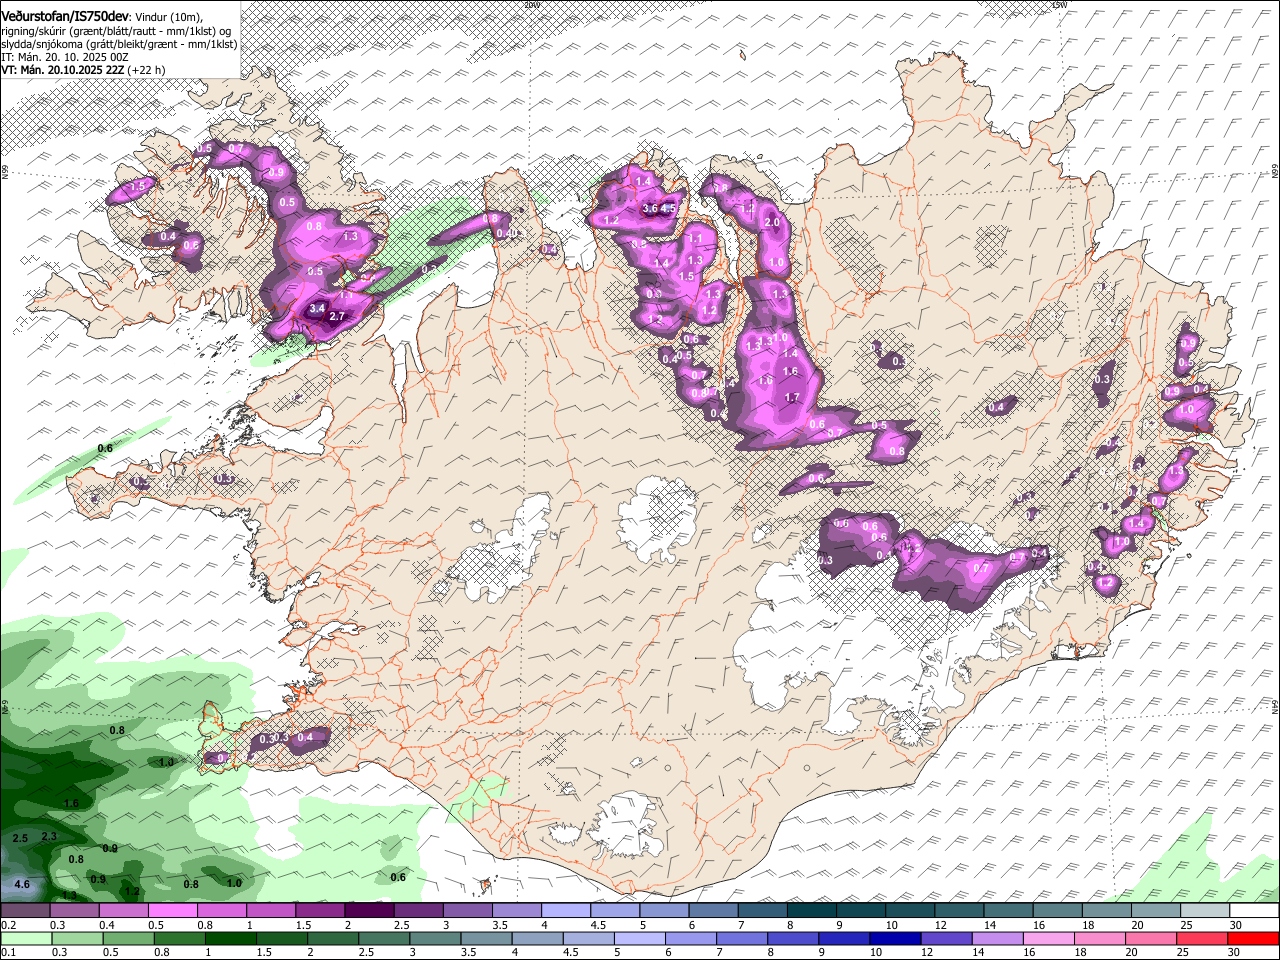Viewport: 1280px width, 960px height.
Task: Pick the pale green 0.1 rain scale swatch
Action: [25, 938]
